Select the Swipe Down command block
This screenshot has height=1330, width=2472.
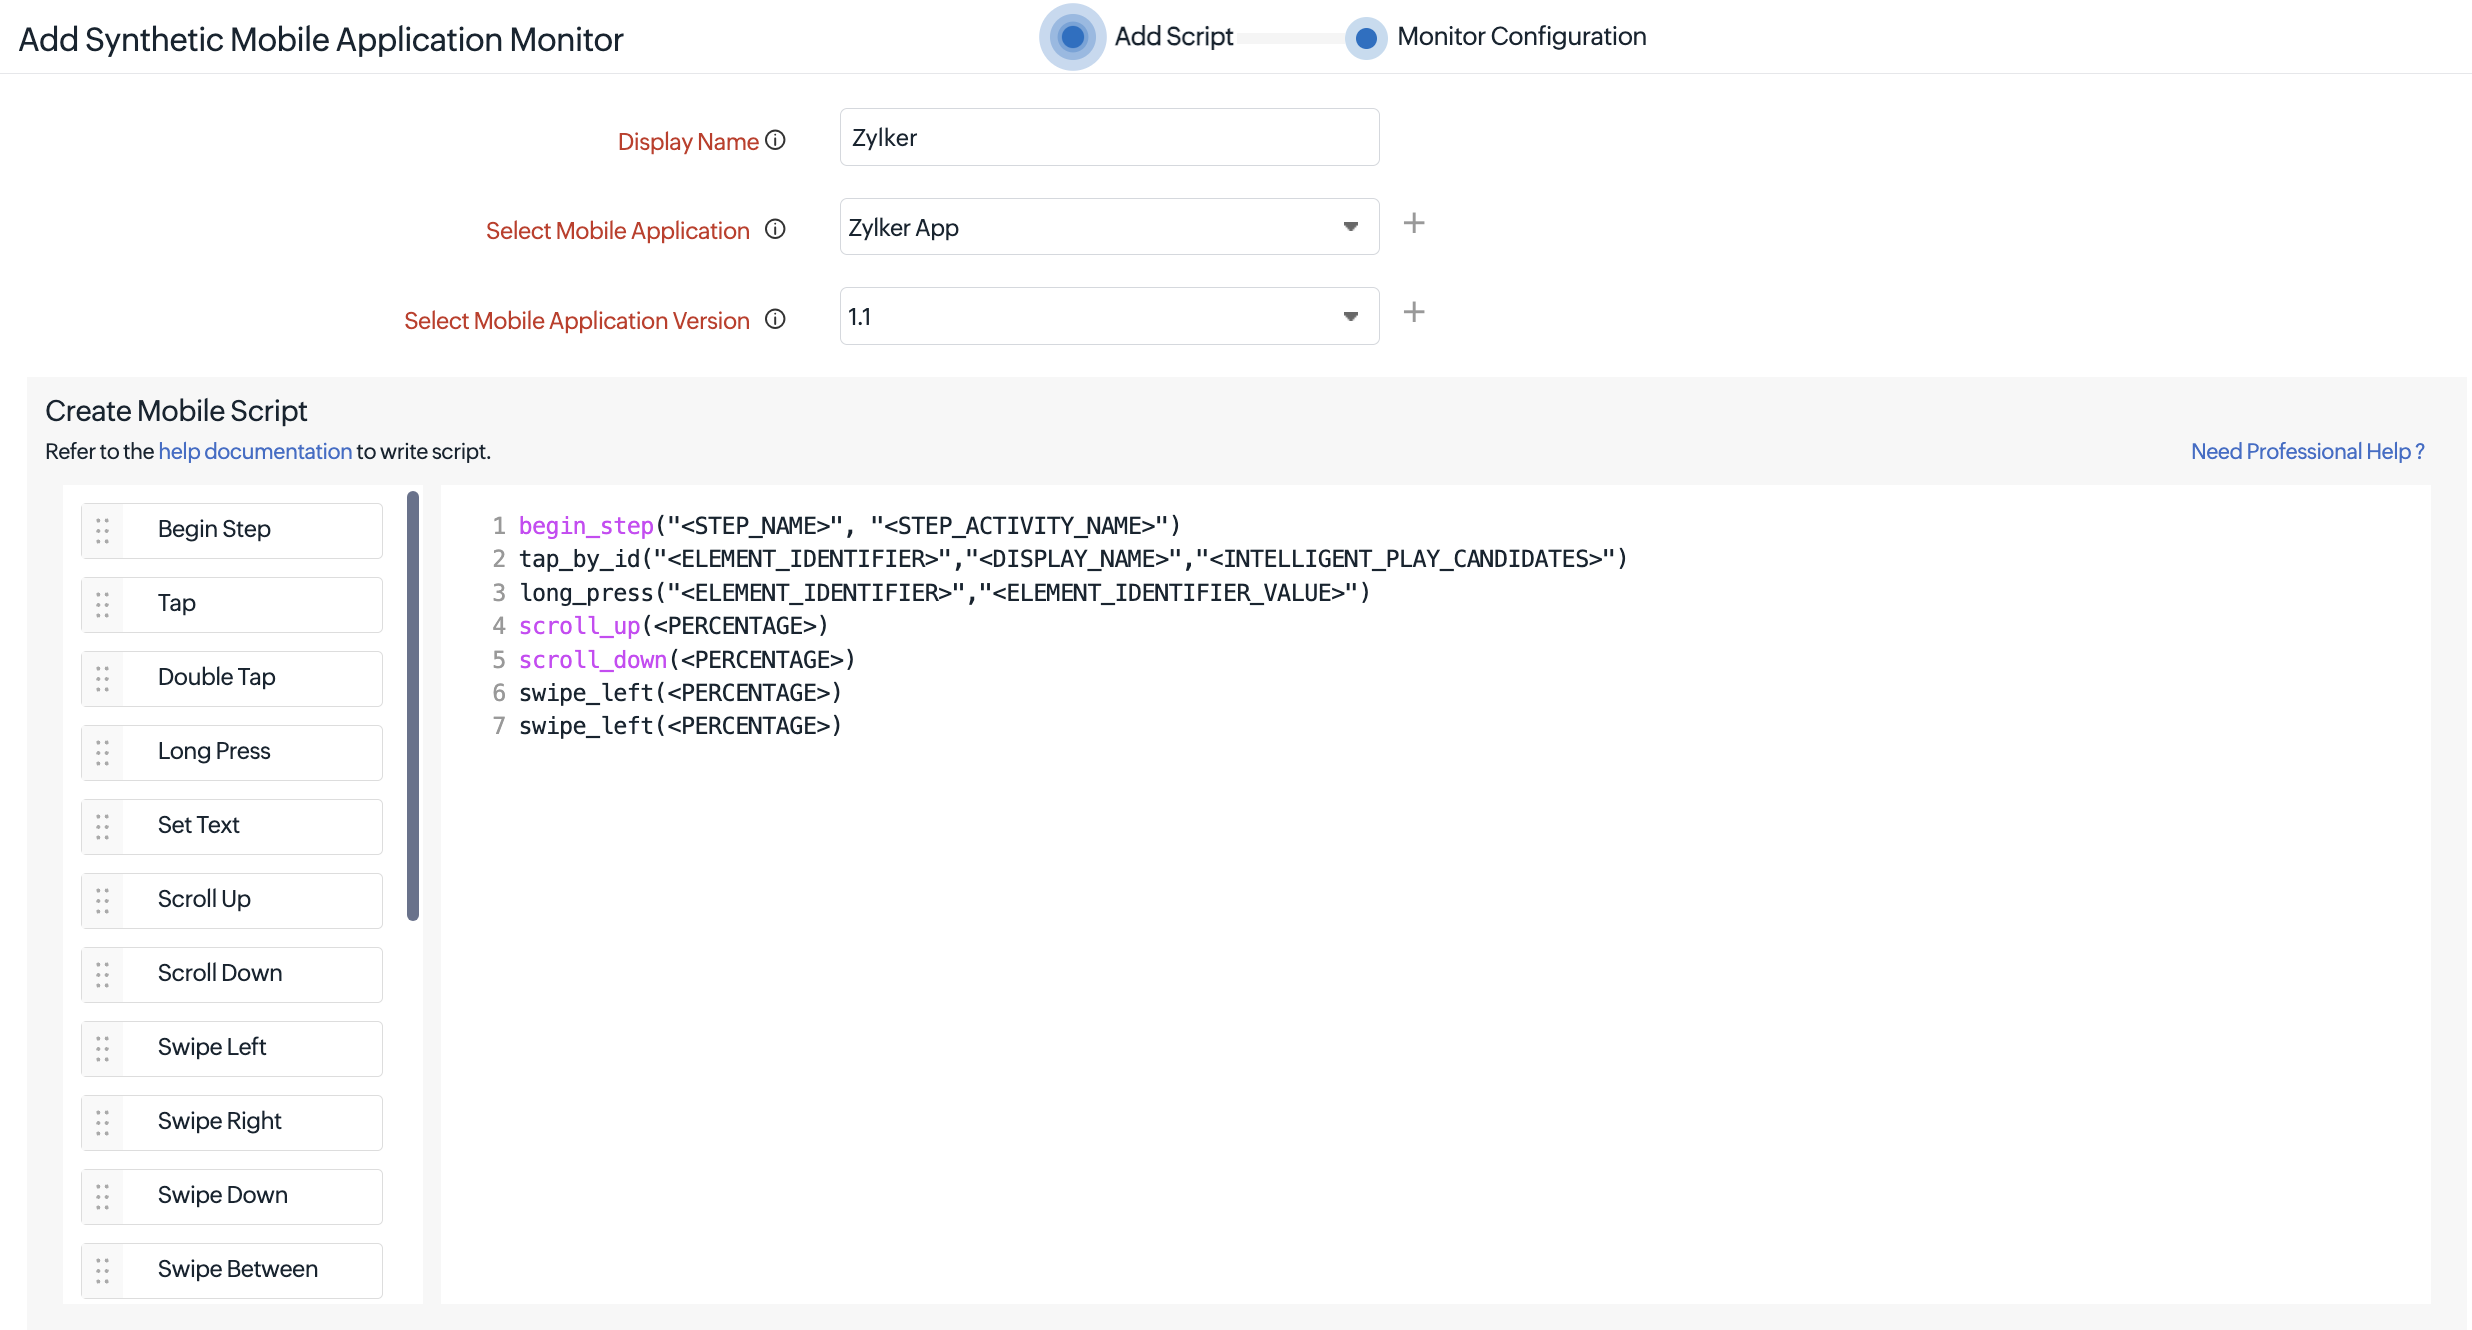tap(232, 1197)
